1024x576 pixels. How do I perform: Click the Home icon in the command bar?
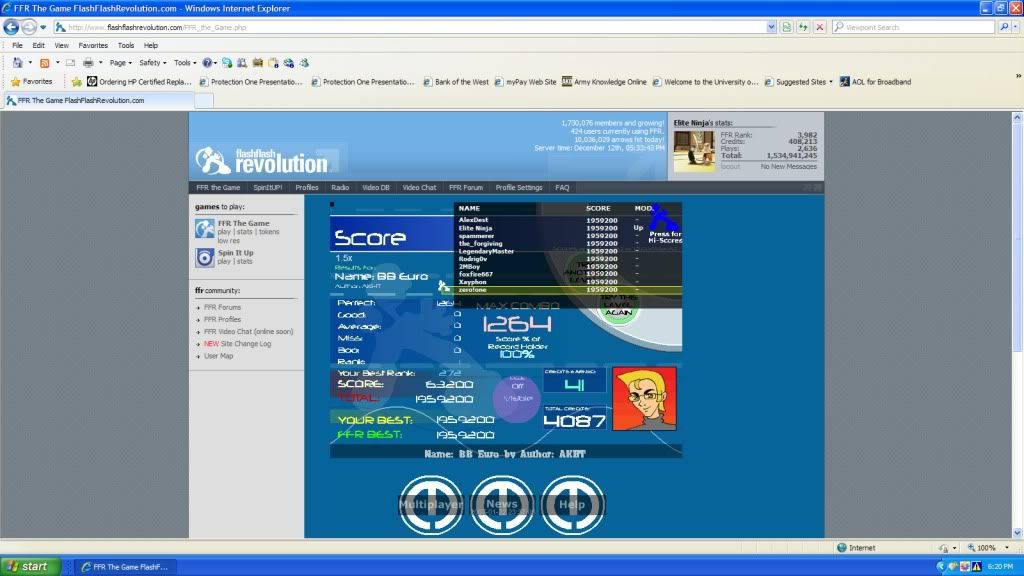[x=16, y=62]
